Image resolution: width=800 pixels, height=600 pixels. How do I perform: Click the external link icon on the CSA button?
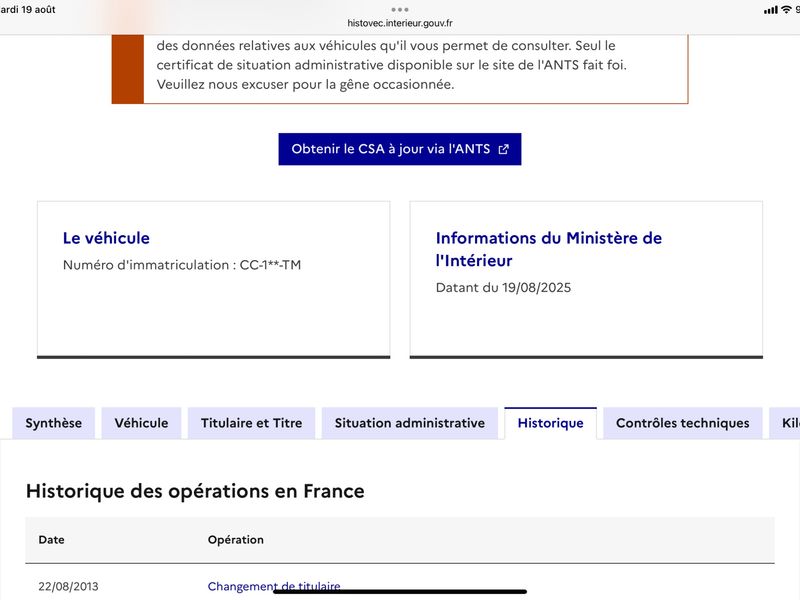[504, 149]
